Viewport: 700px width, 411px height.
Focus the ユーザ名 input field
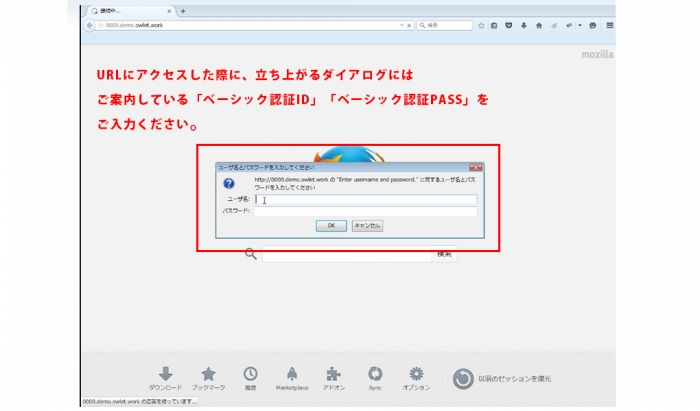click(x=365, y=199)
